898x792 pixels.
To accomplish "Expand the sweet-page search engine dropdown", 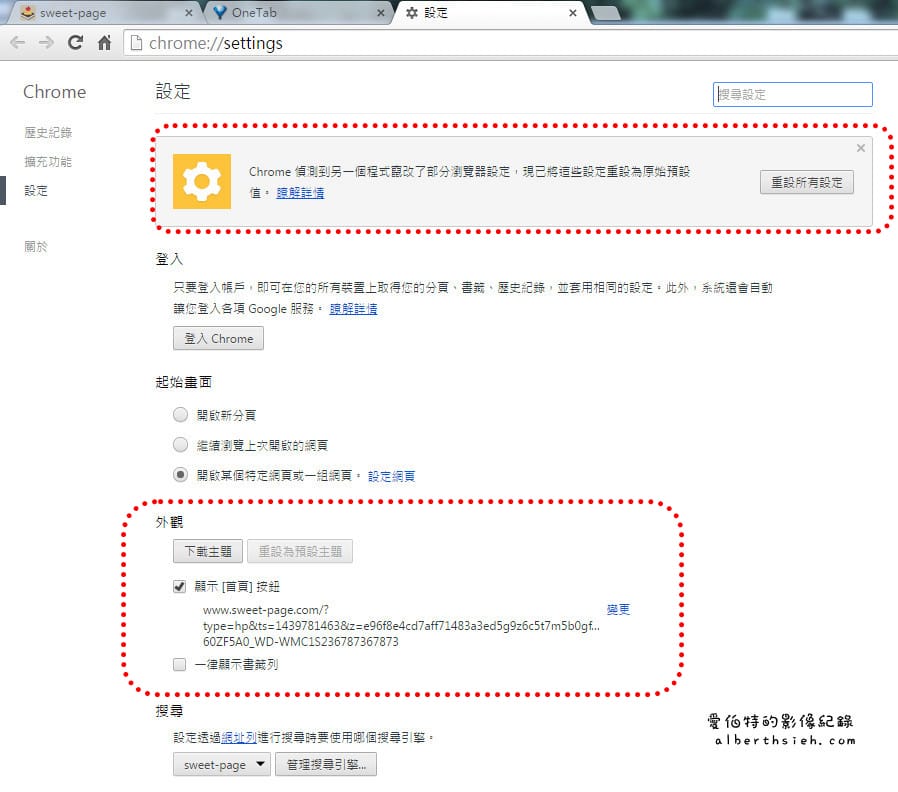I will 222,765.
